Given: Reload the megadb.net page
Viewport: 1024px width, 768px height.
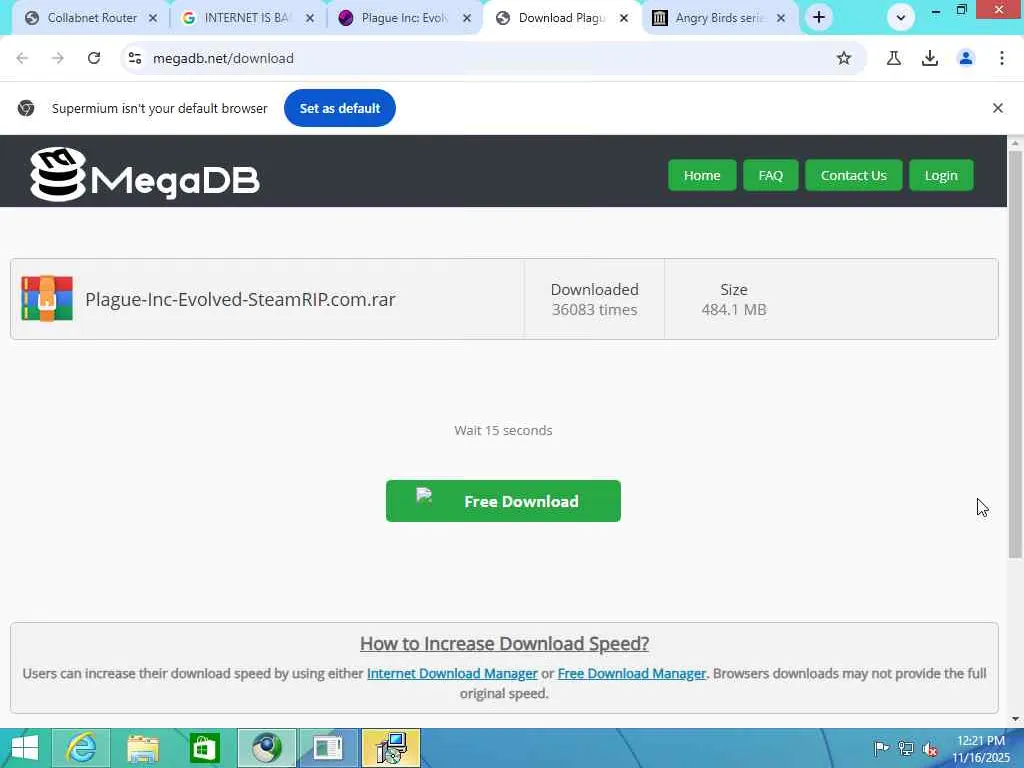Looking at the screenshot, I should pos(94,58).
